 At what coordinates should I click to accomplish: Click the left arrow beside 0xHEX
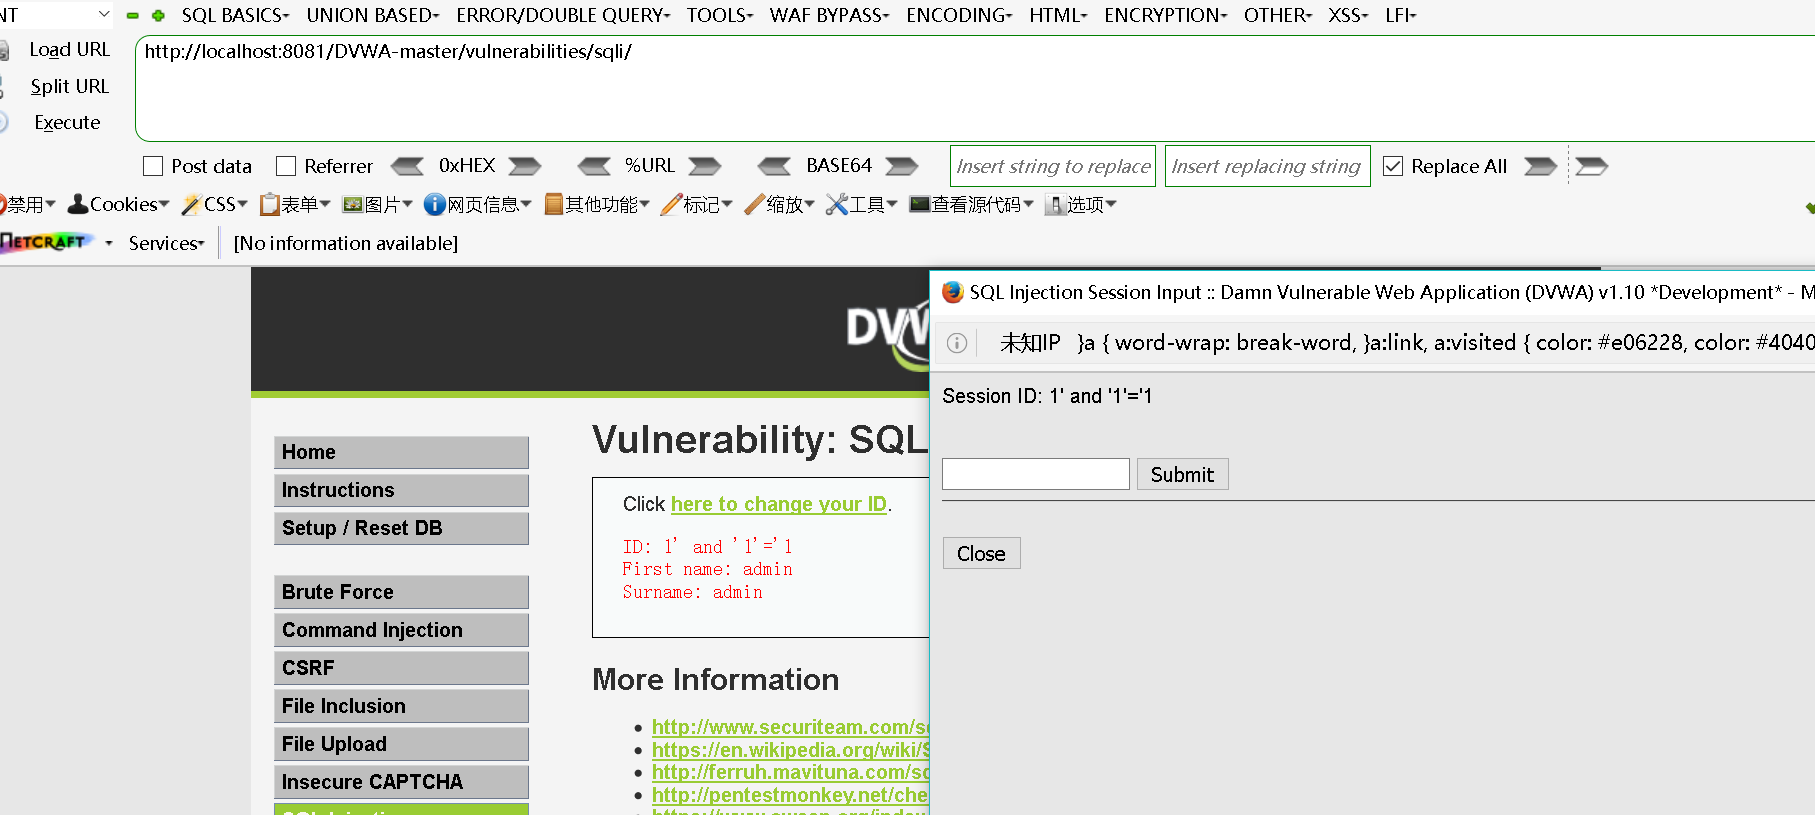(407, 166)
